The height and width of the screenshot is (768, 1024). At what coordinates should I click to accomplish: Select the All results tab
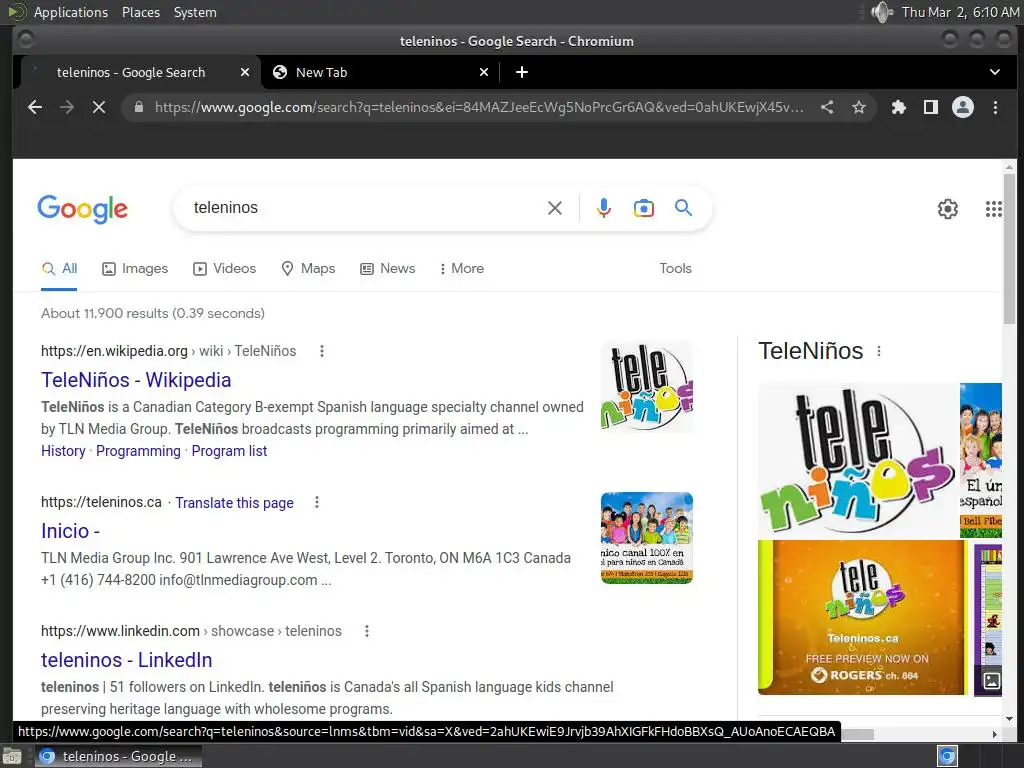(59, 268)
